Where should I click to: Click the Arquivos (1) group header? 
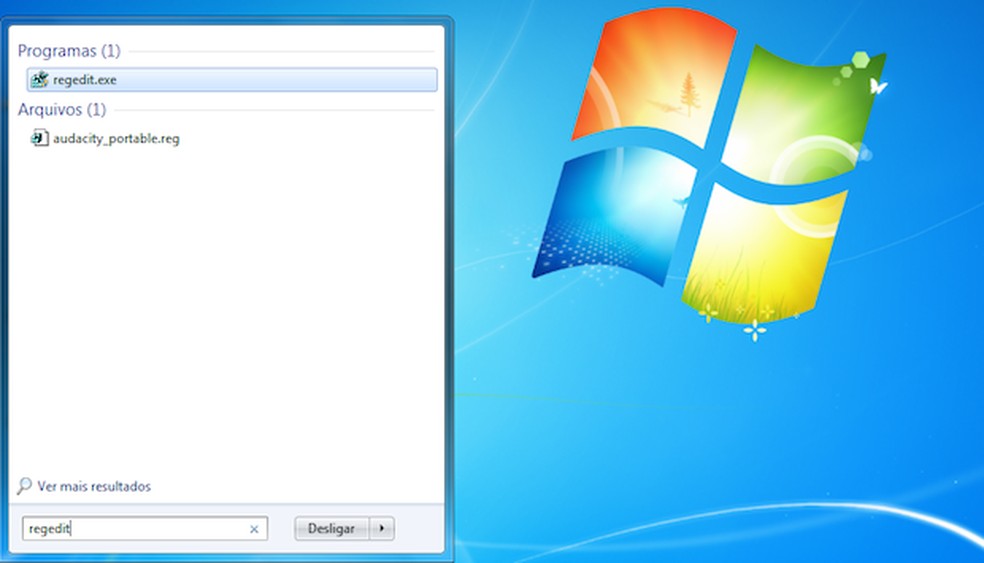coord(62,109)
